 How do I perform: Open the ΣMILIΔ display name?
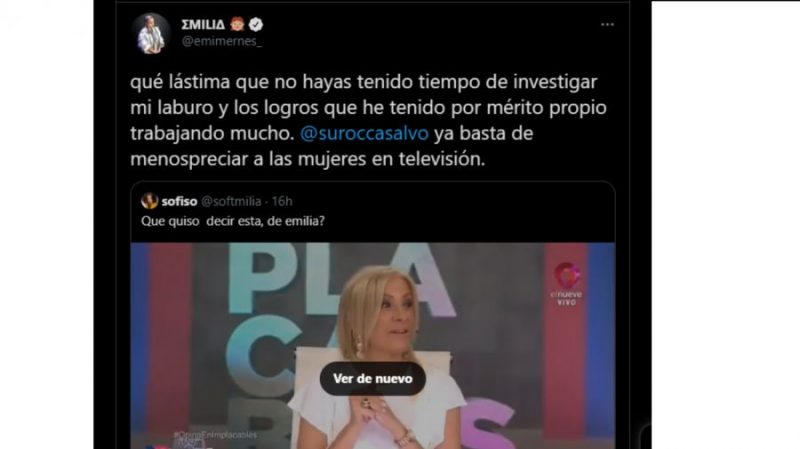coord(203,24)
